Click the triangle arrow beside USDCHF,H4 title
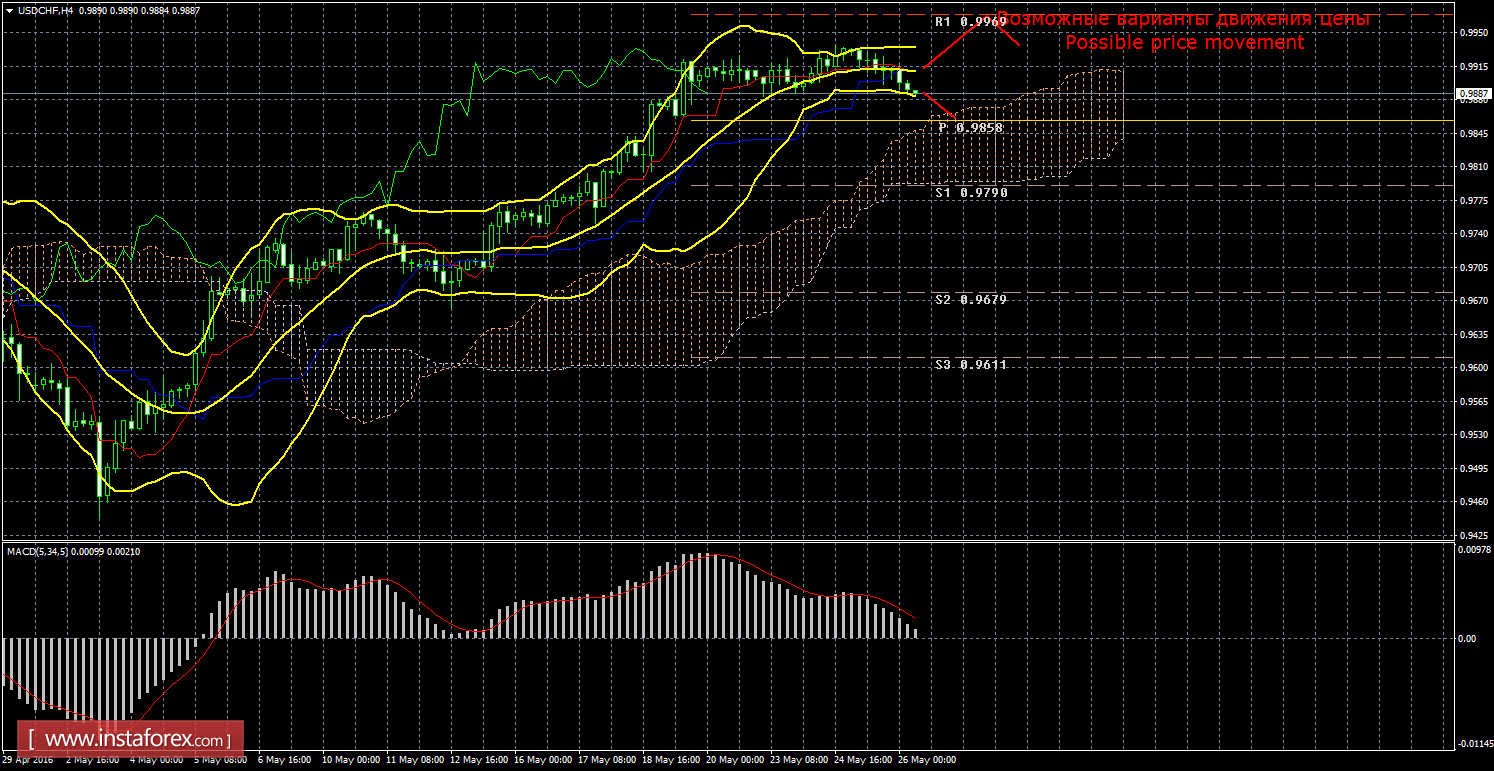 tap(8, 12)
